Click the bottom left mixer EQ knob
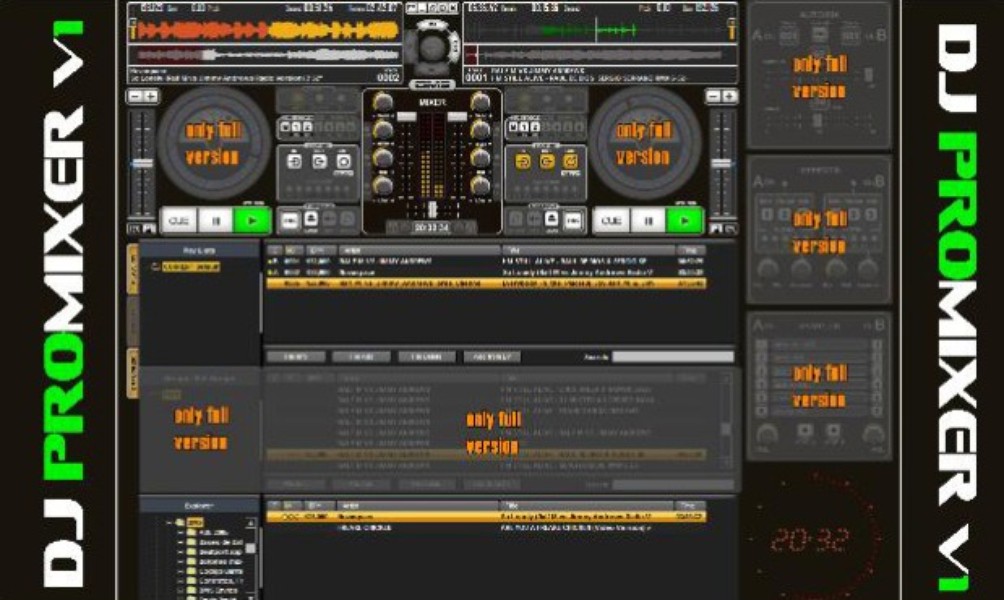This screenshot has height=600, width=1004. (383, 186)
